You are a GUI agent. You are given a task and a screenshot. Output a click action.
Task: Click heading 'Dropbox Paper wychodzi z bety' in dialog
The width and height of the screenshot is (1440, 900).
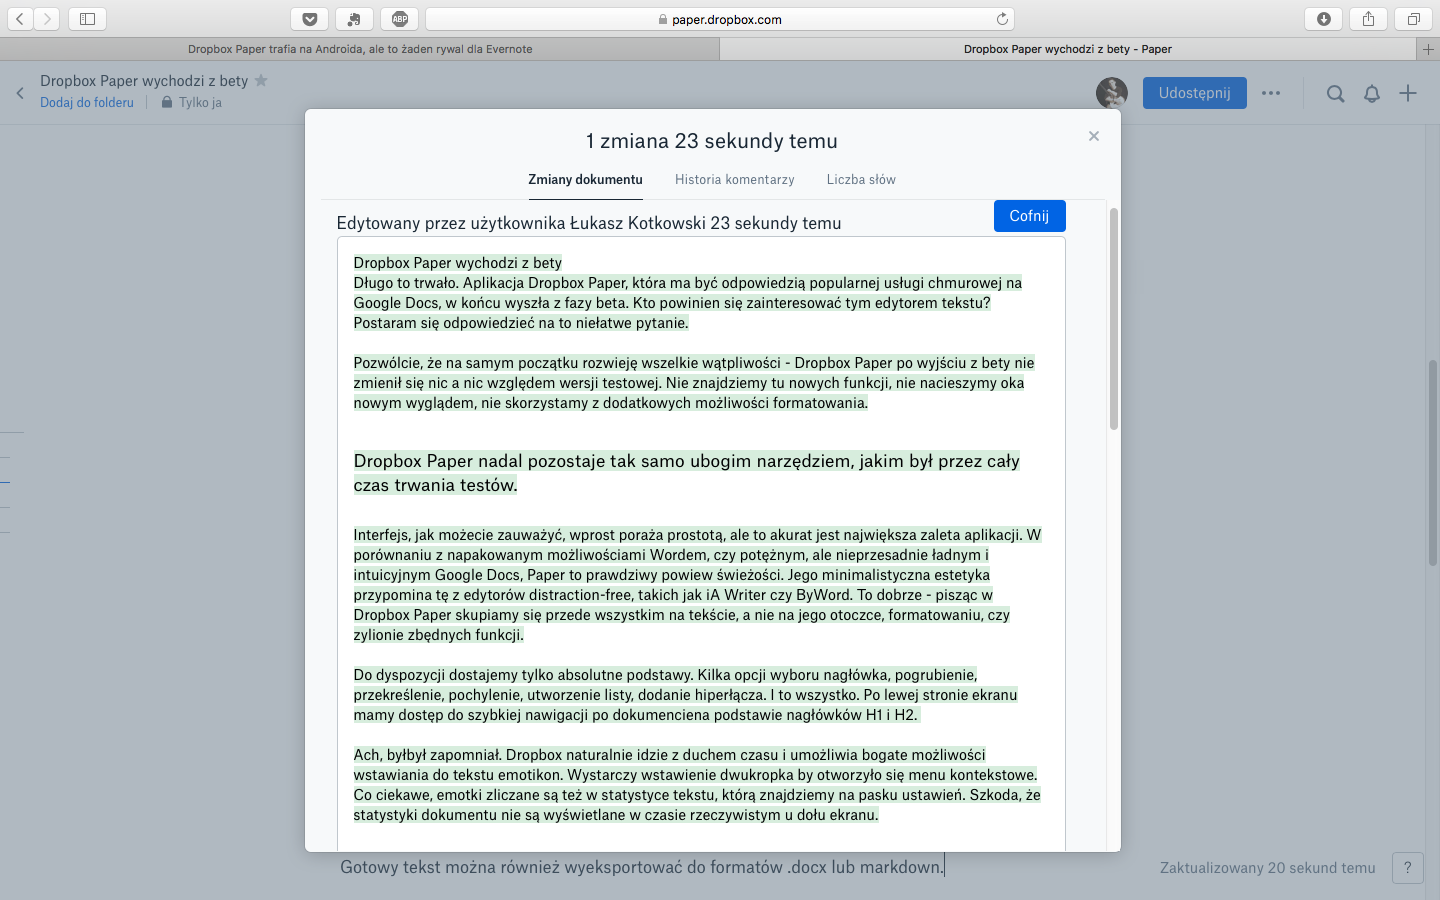[458, 263]
